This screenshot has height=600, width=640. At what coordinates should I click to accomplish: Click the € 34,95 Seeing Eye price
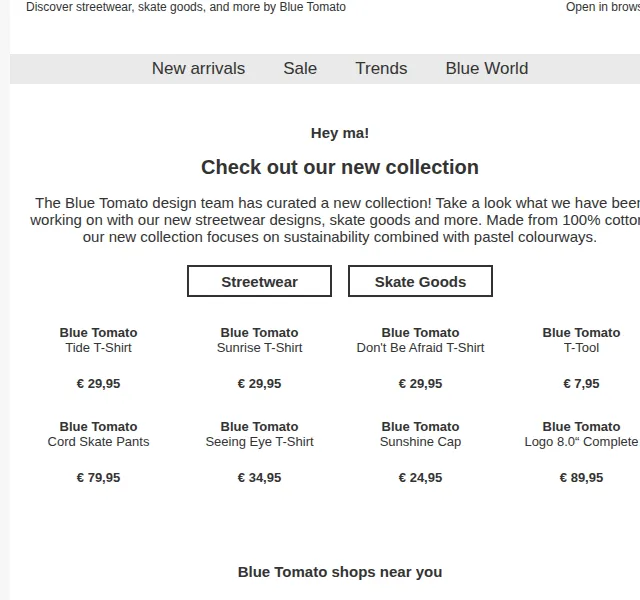click(x=260, y=478)
